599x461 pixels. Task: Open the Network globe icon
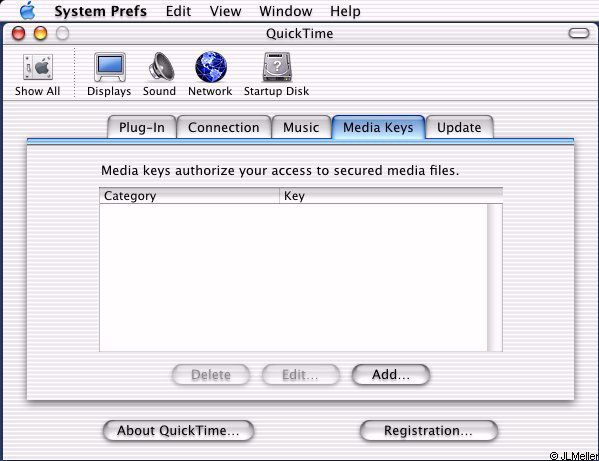pos(211,67)
